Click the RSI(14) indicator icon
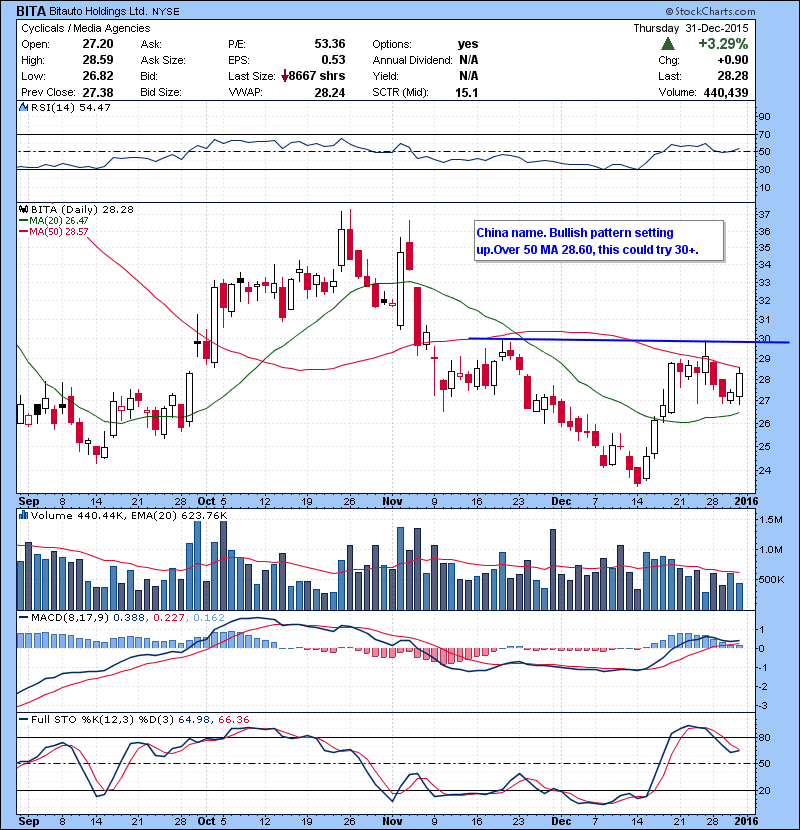 [23, 107]
